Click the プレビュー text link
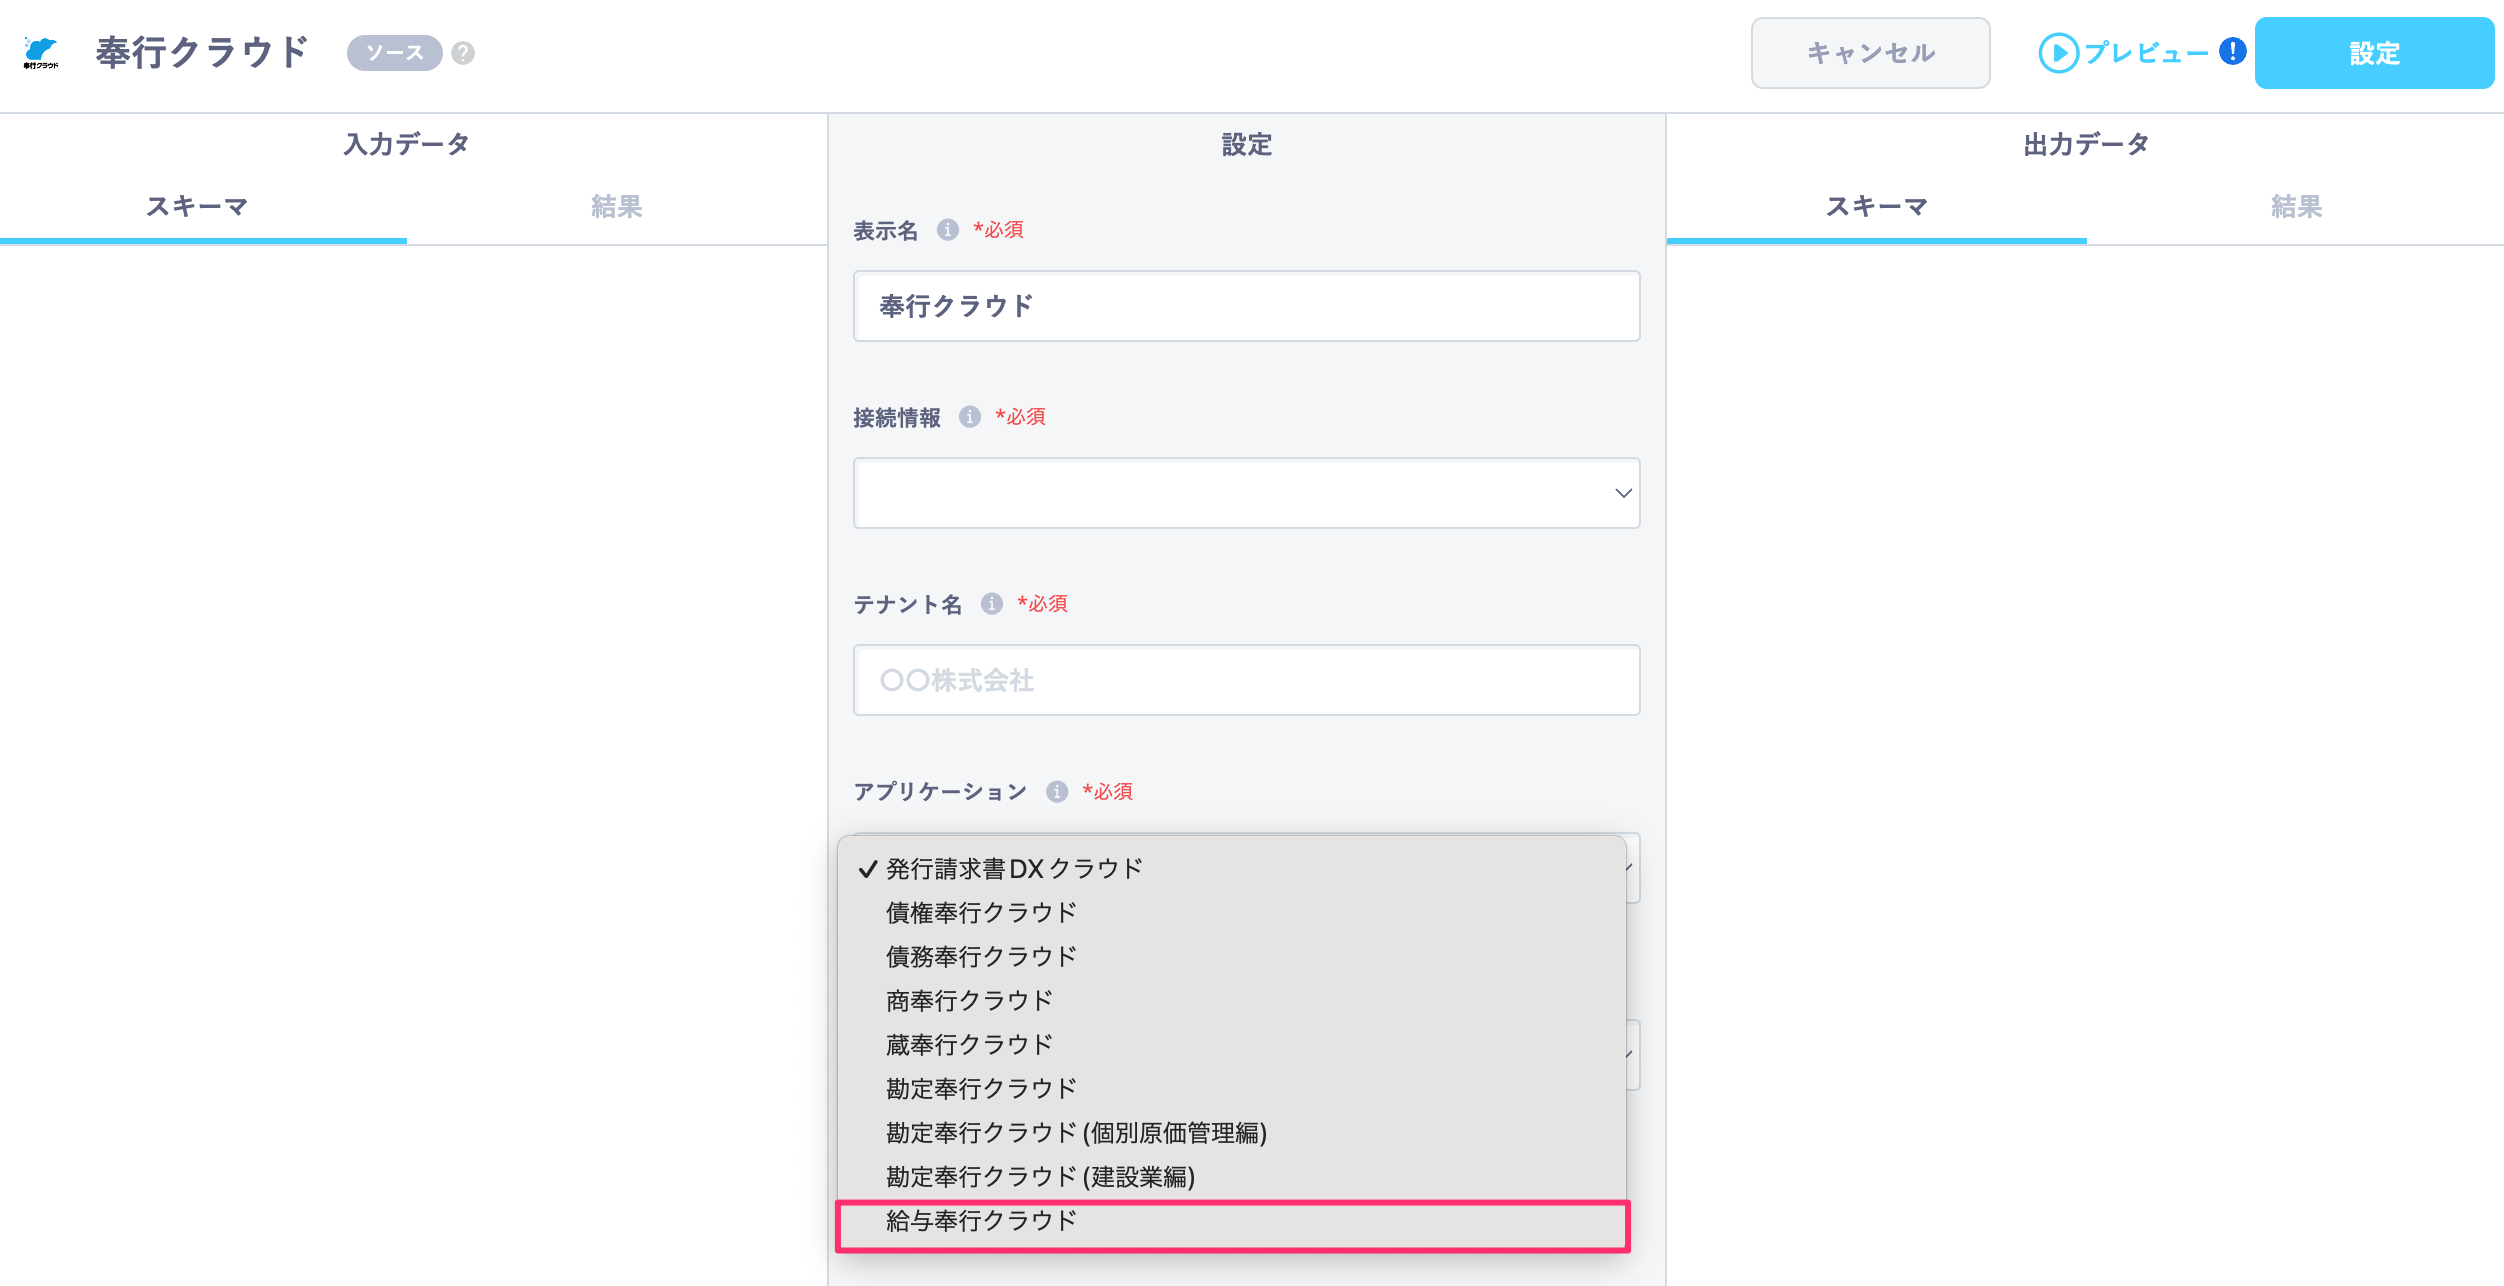 (x=2146, y=53)
